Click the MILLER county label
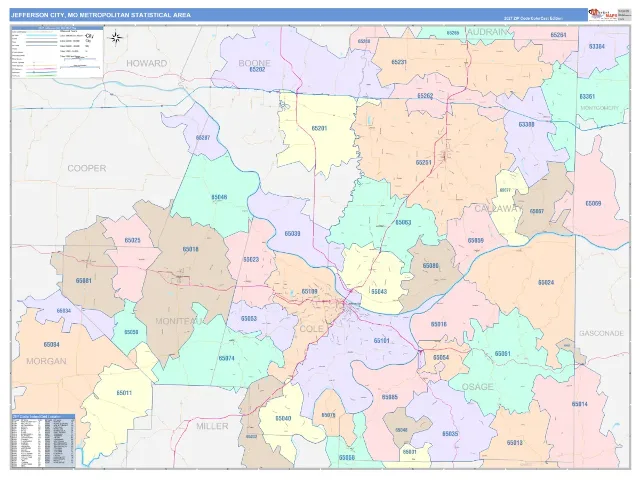The width and height of the screenshot is (640, 480). point(212,426)
